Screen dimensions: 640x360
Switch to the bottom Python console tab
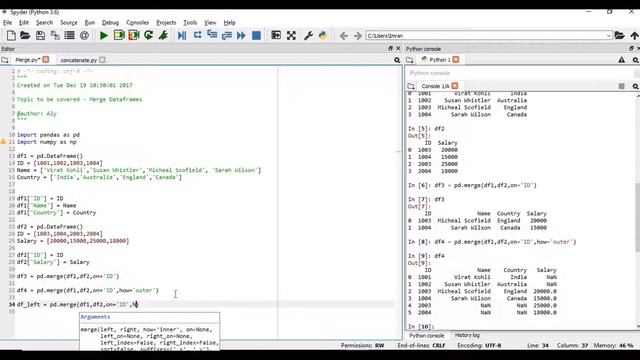tap(427, 336)
